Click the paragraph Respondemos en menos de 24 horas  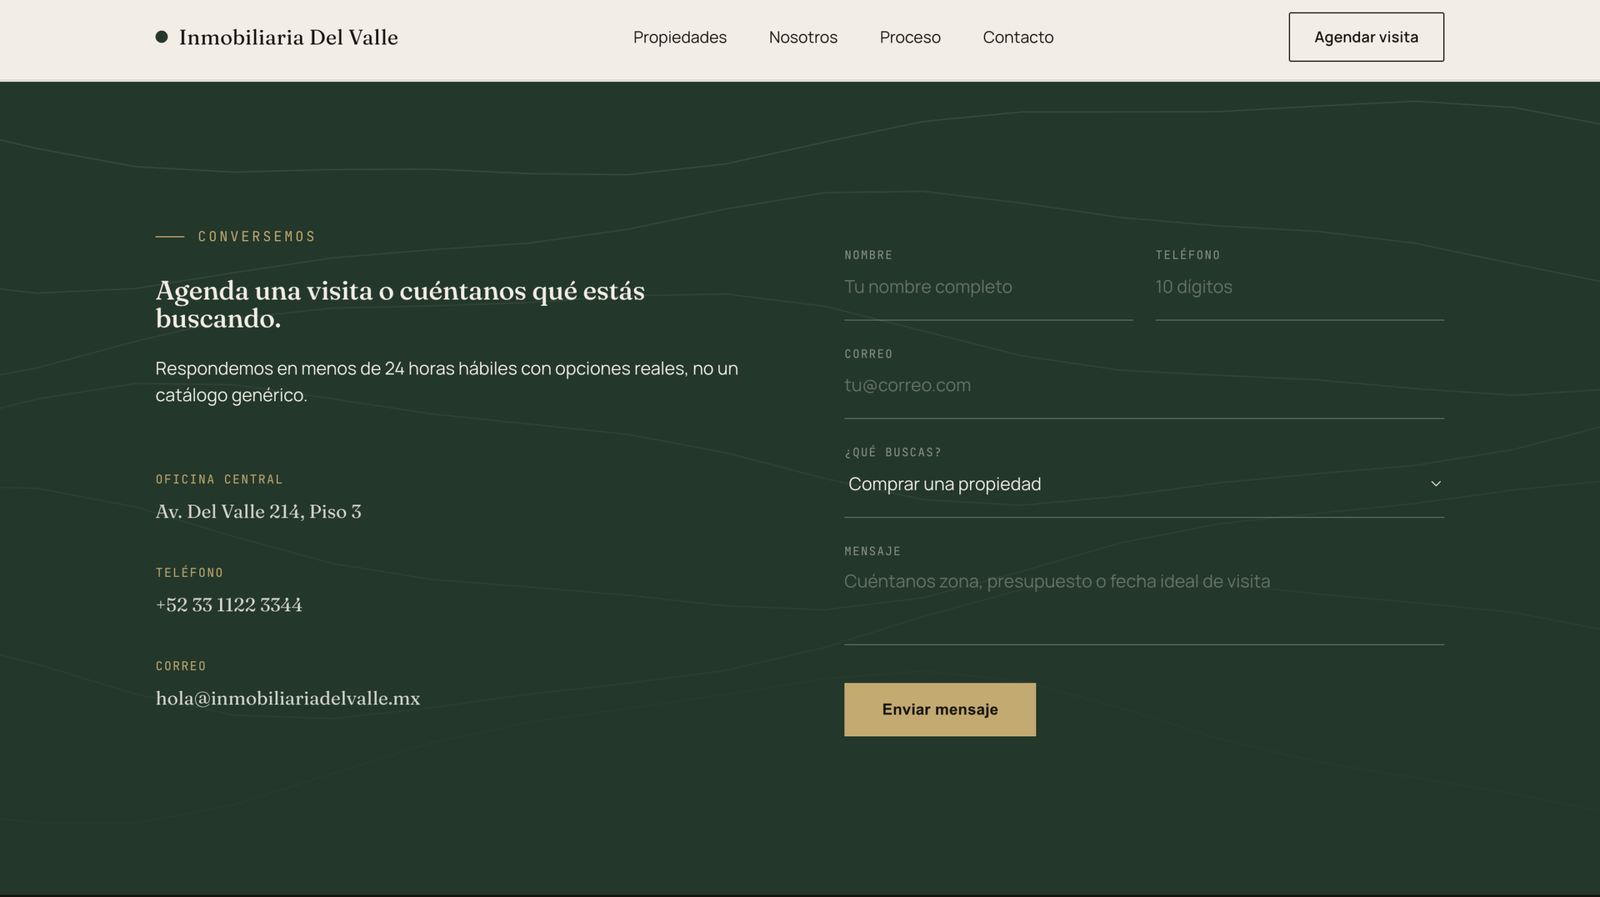pyautogui.click(x=447, y=382)
